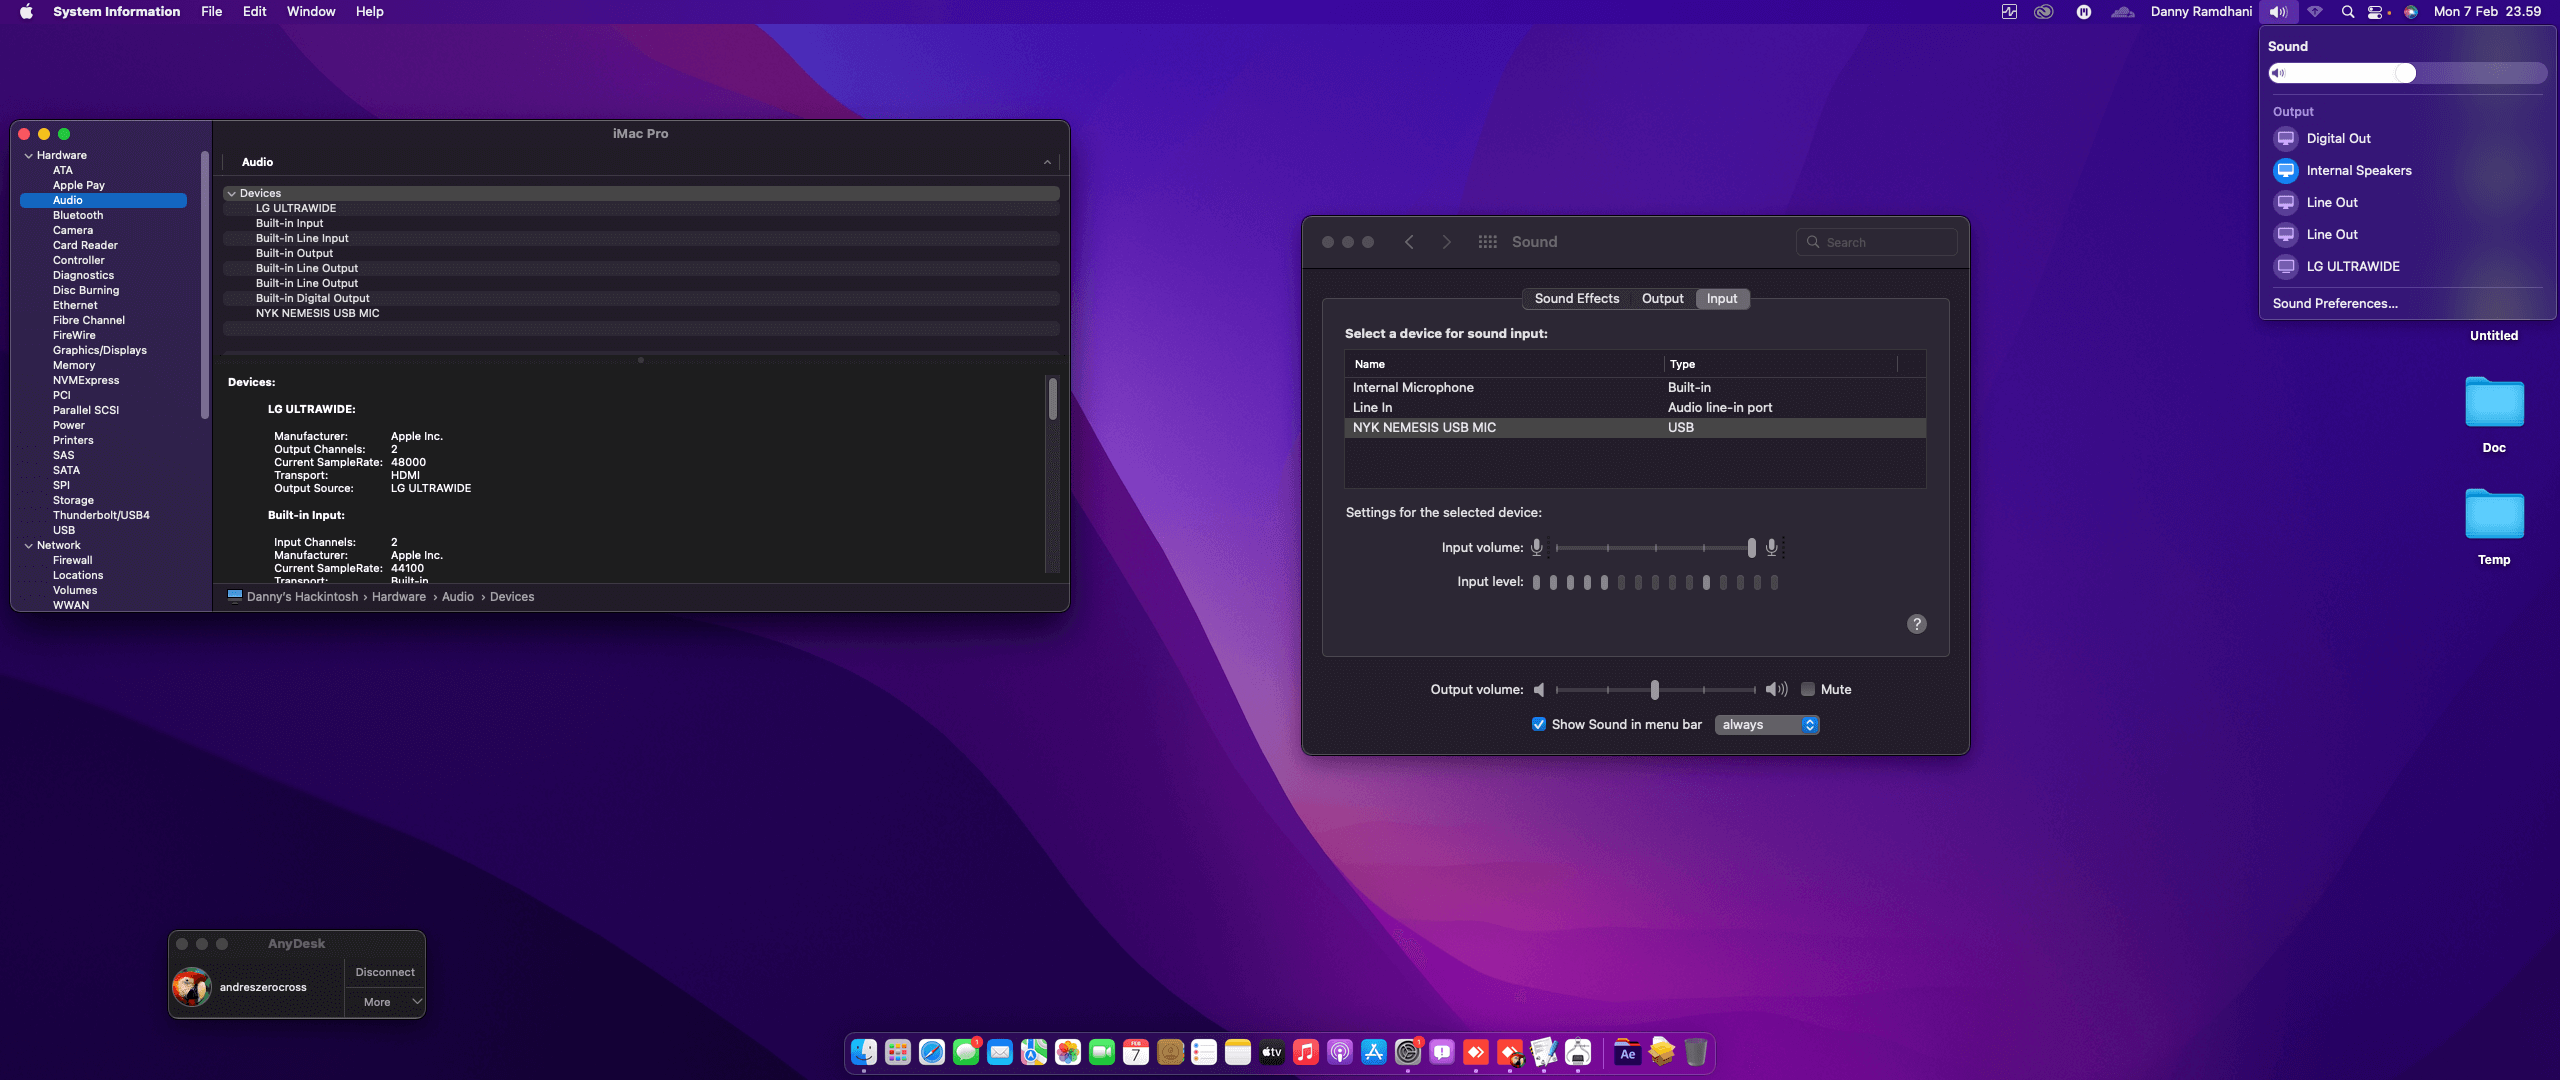The width and height of the screenshot is (2560, 1080).
Task: Open the Music app from the Dock
Action: coord(1305,1052)
